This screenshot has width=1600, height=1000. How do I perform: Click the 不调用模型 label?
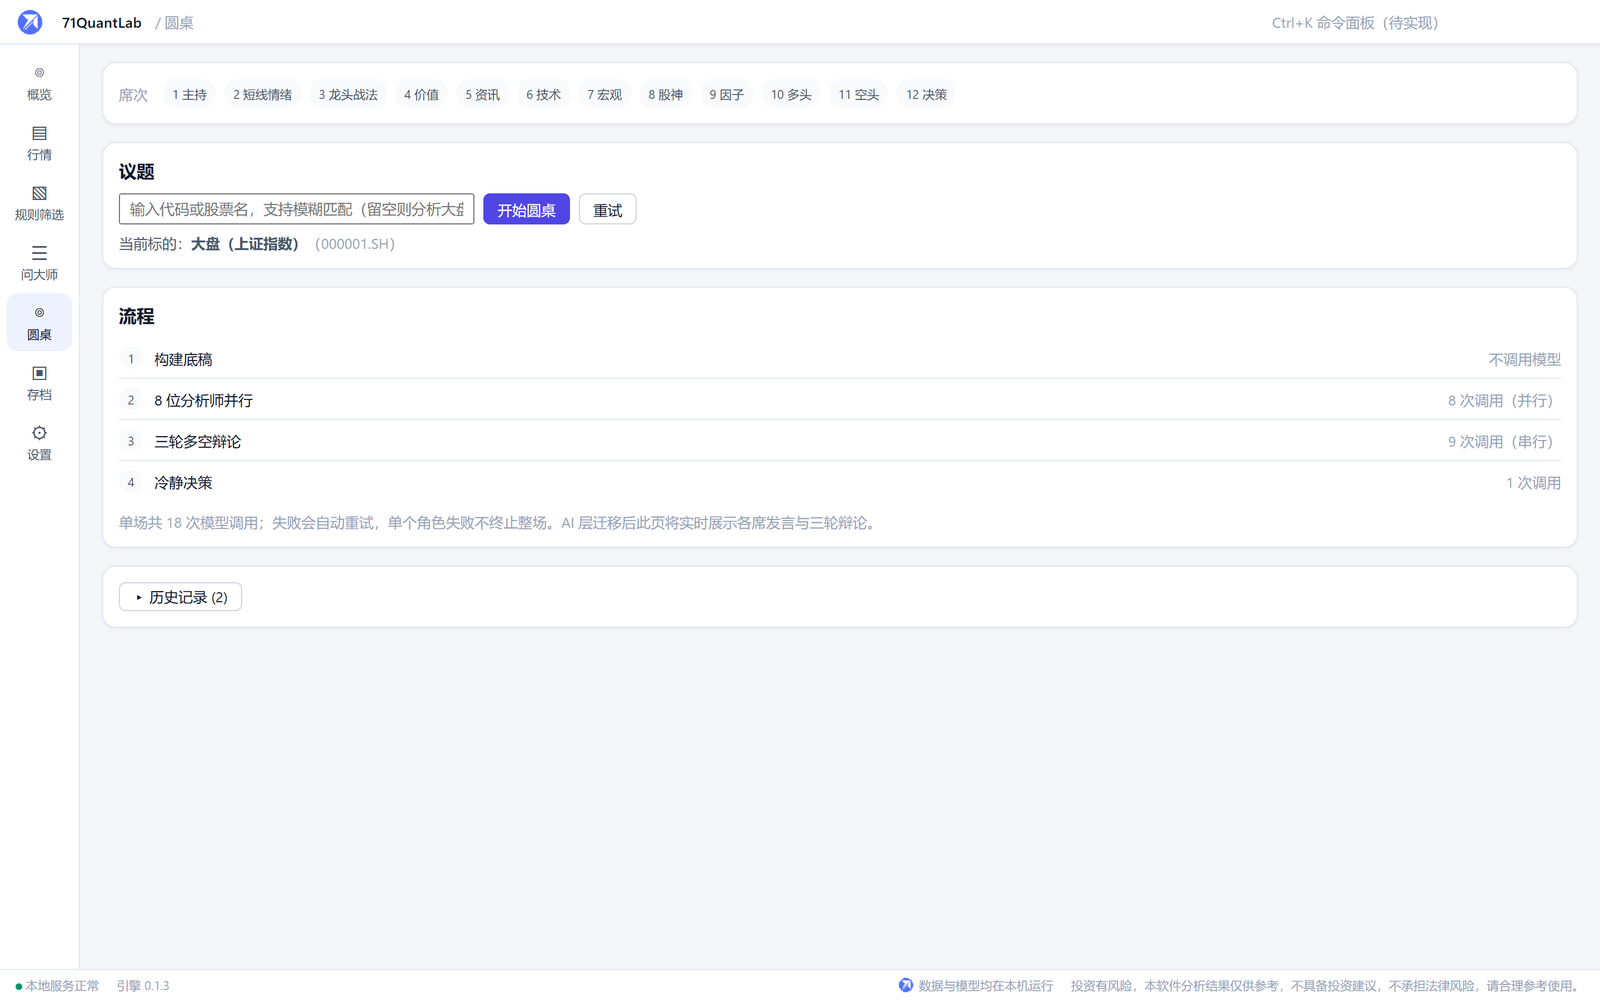[1524, 359]
